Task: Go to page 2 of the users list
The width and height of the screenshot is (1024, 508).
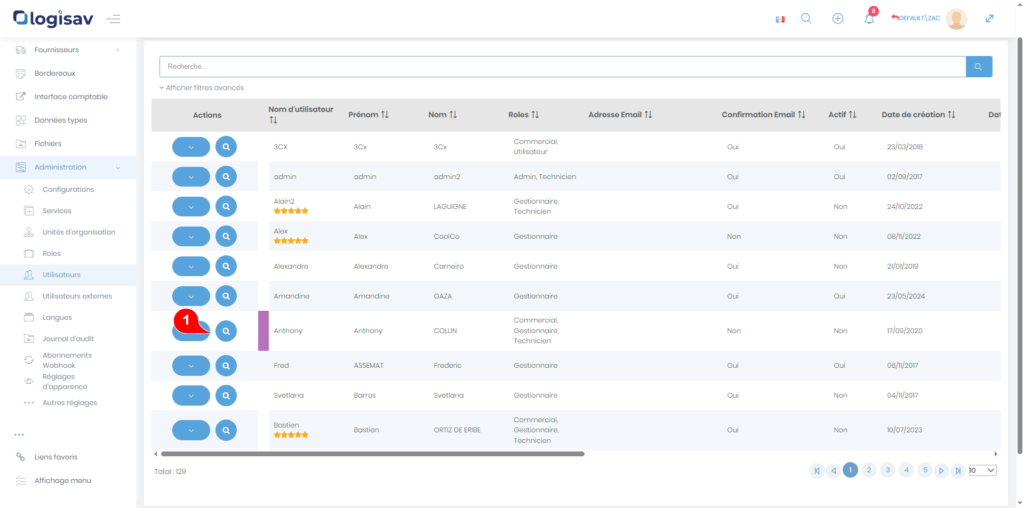Action: click(x=869, y=470)
